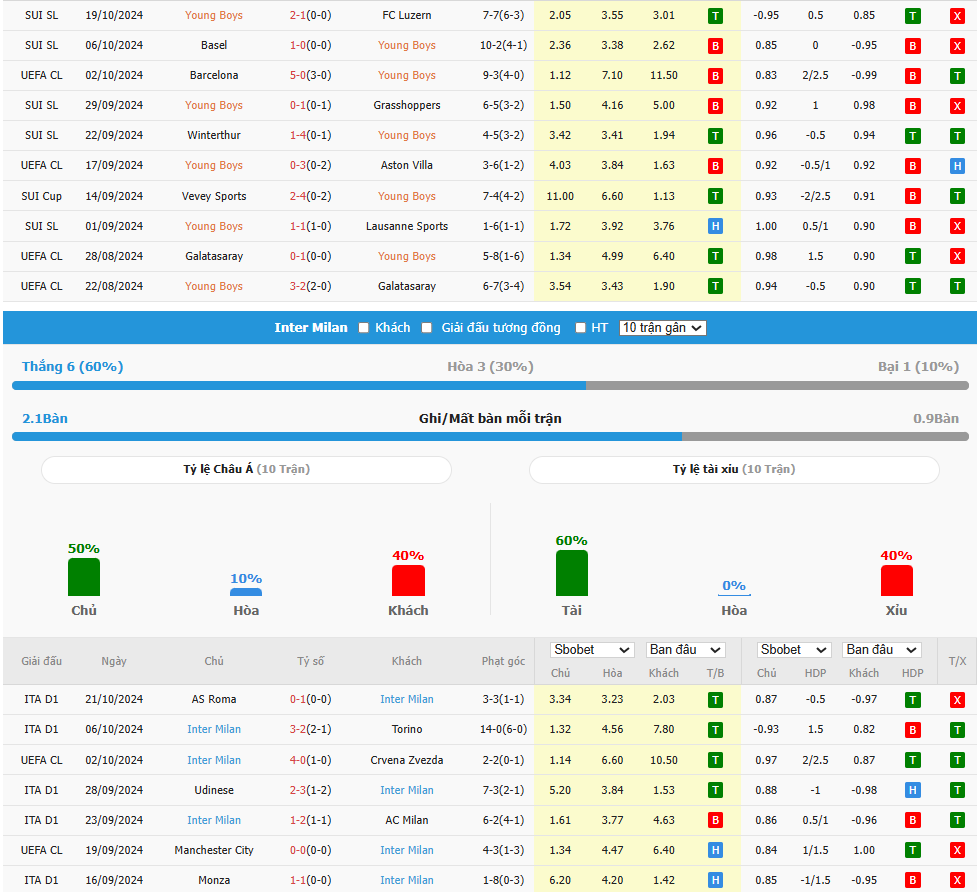Open the first Ban đầu dropdown
The image size is (977, 892).
685,650
